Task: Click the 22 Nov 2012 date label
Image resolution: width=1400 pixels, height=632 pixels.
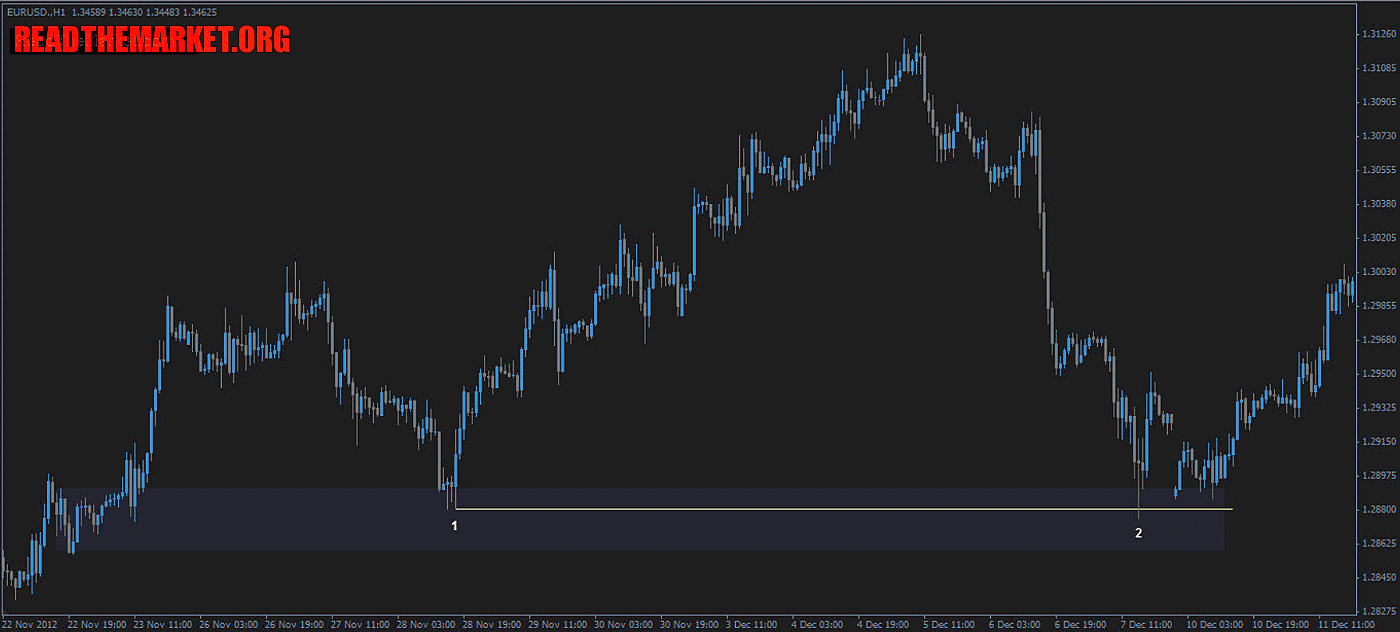Action: (x=31, y=624)
